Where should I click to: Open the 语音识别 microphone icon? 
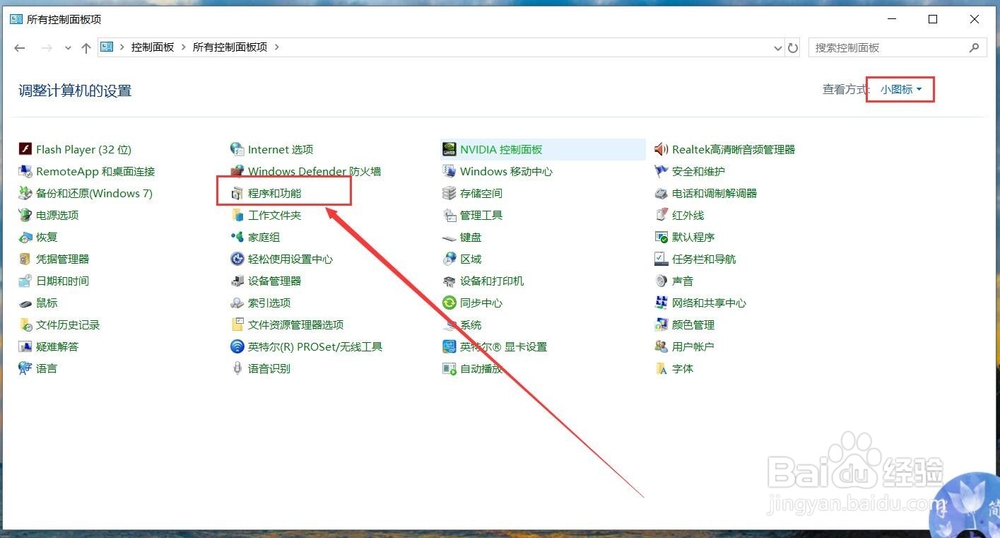237,368
